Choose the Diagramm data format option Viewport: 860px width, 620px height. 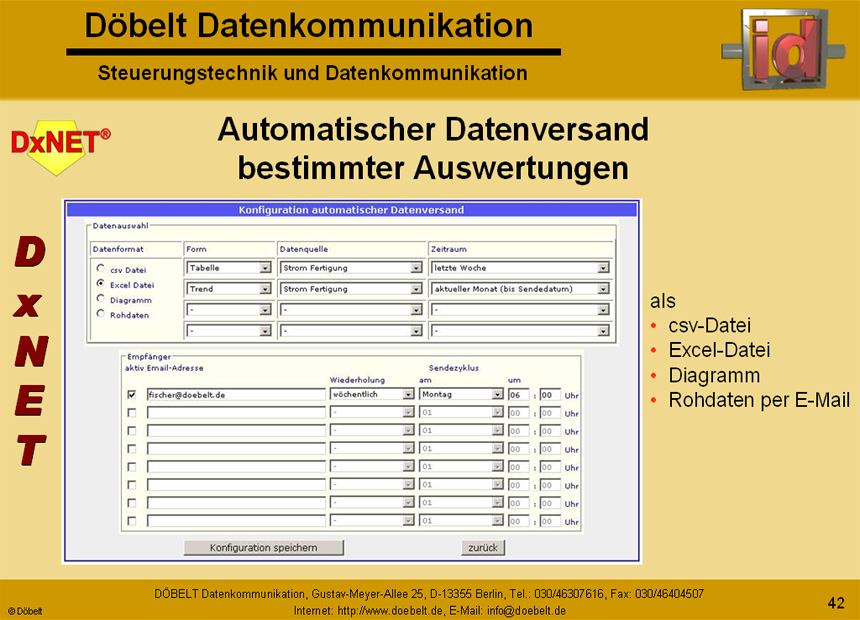(x=100, y=298)
